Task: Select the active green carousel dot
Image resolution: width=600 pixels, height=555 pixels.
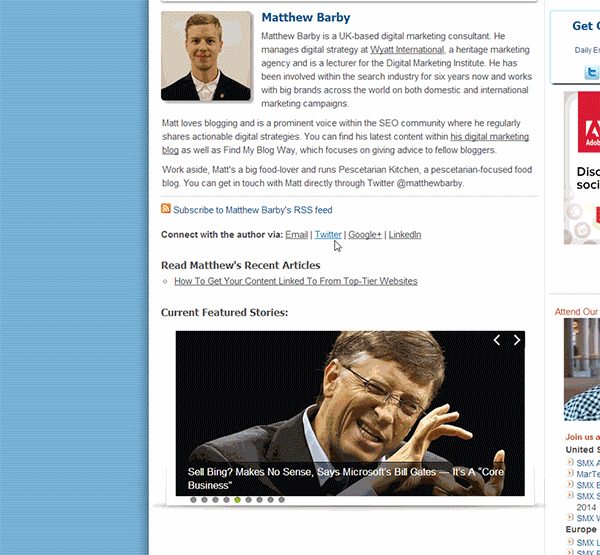Action: (237, 500)
